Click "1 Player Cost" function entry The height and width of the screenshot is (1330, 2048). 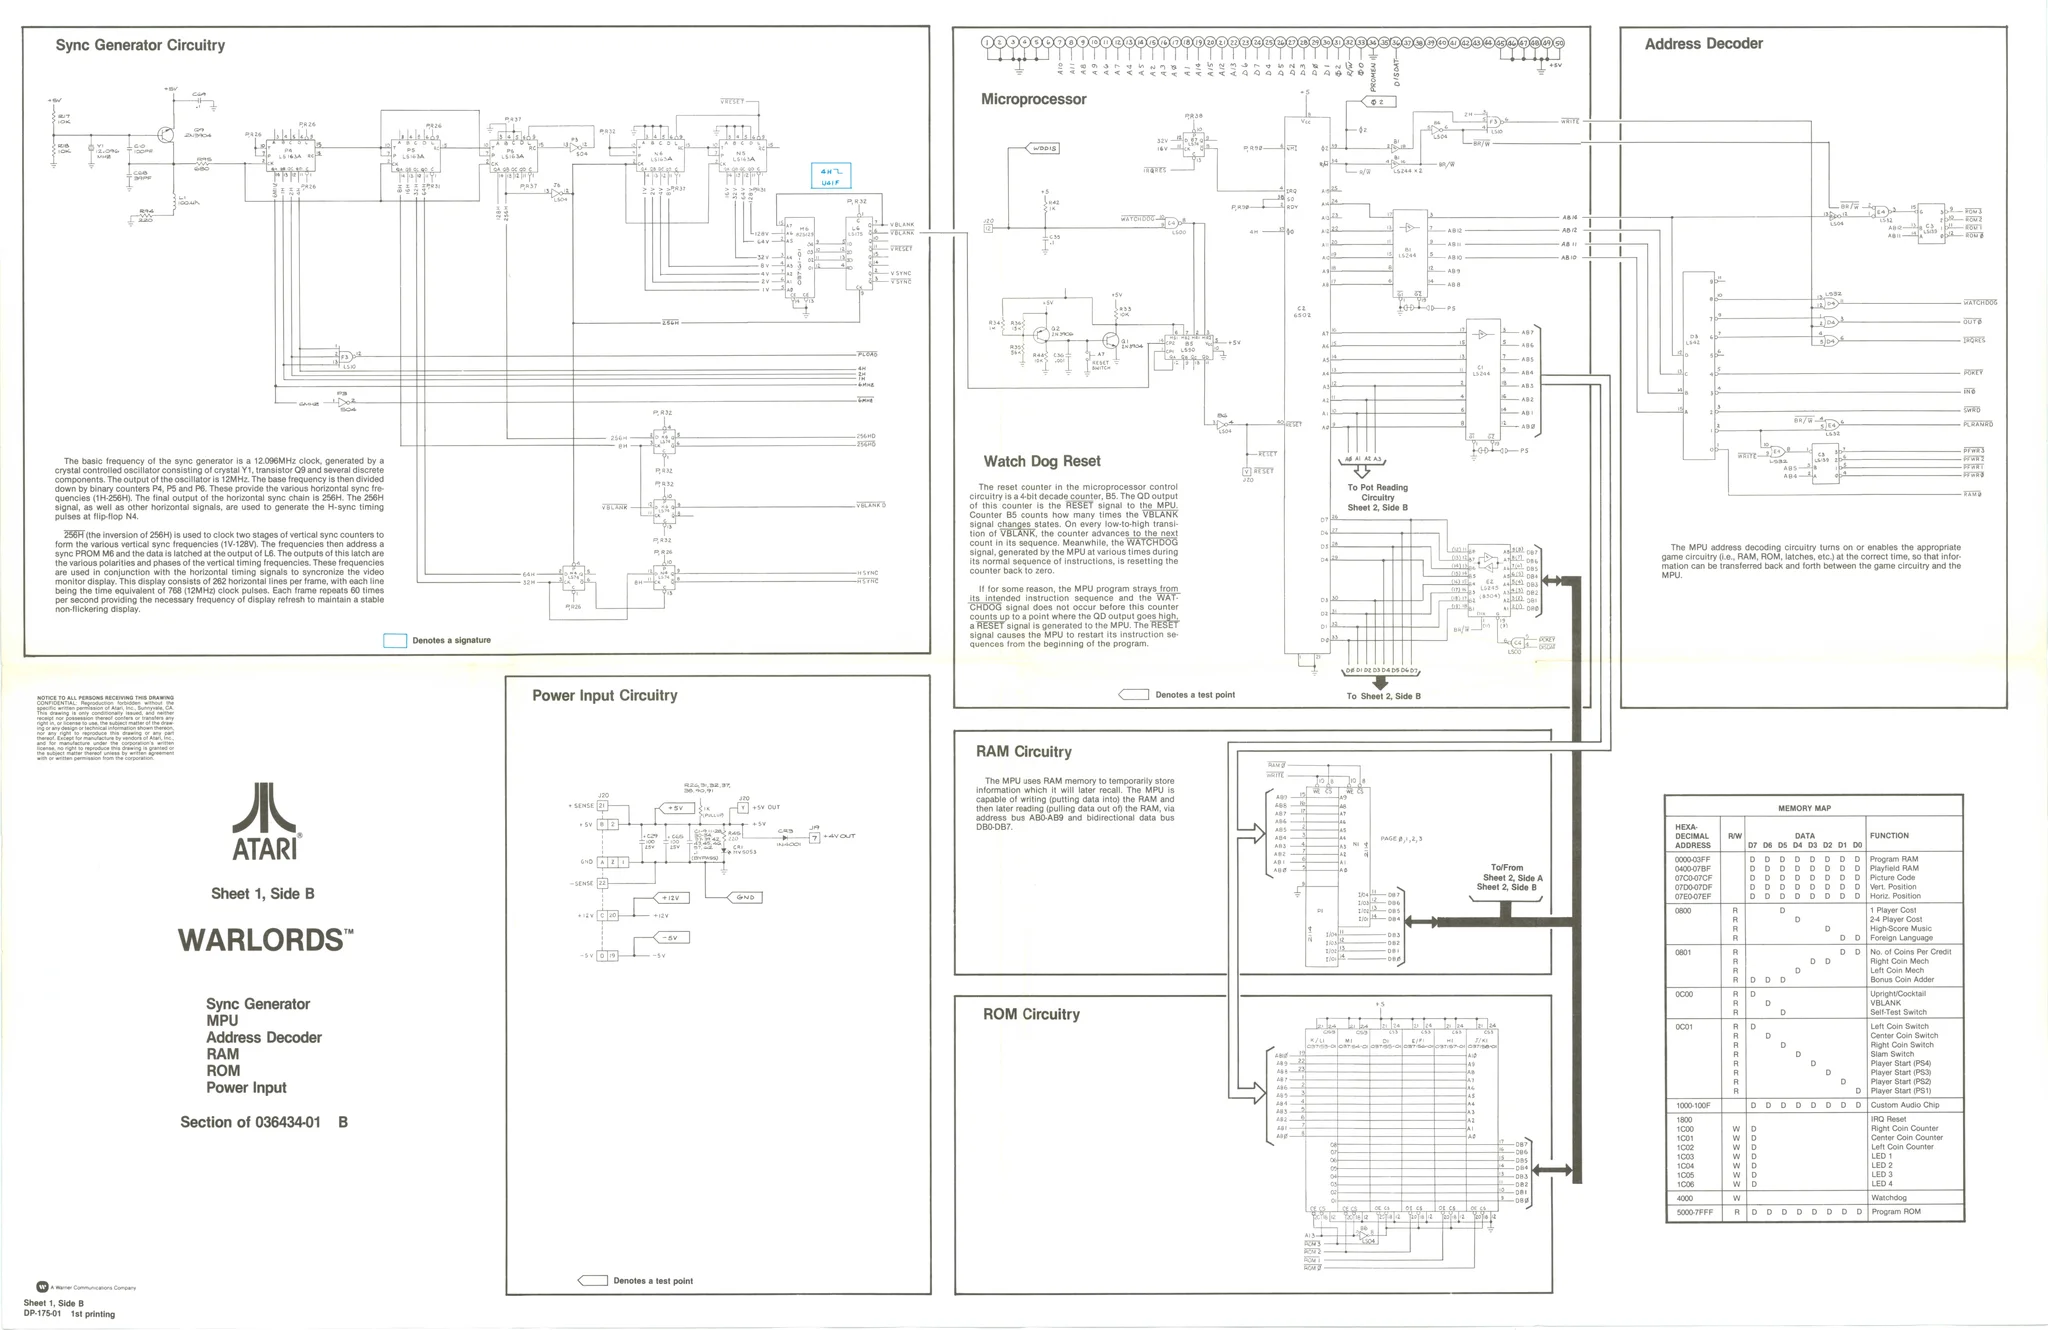click(1896, 911)
